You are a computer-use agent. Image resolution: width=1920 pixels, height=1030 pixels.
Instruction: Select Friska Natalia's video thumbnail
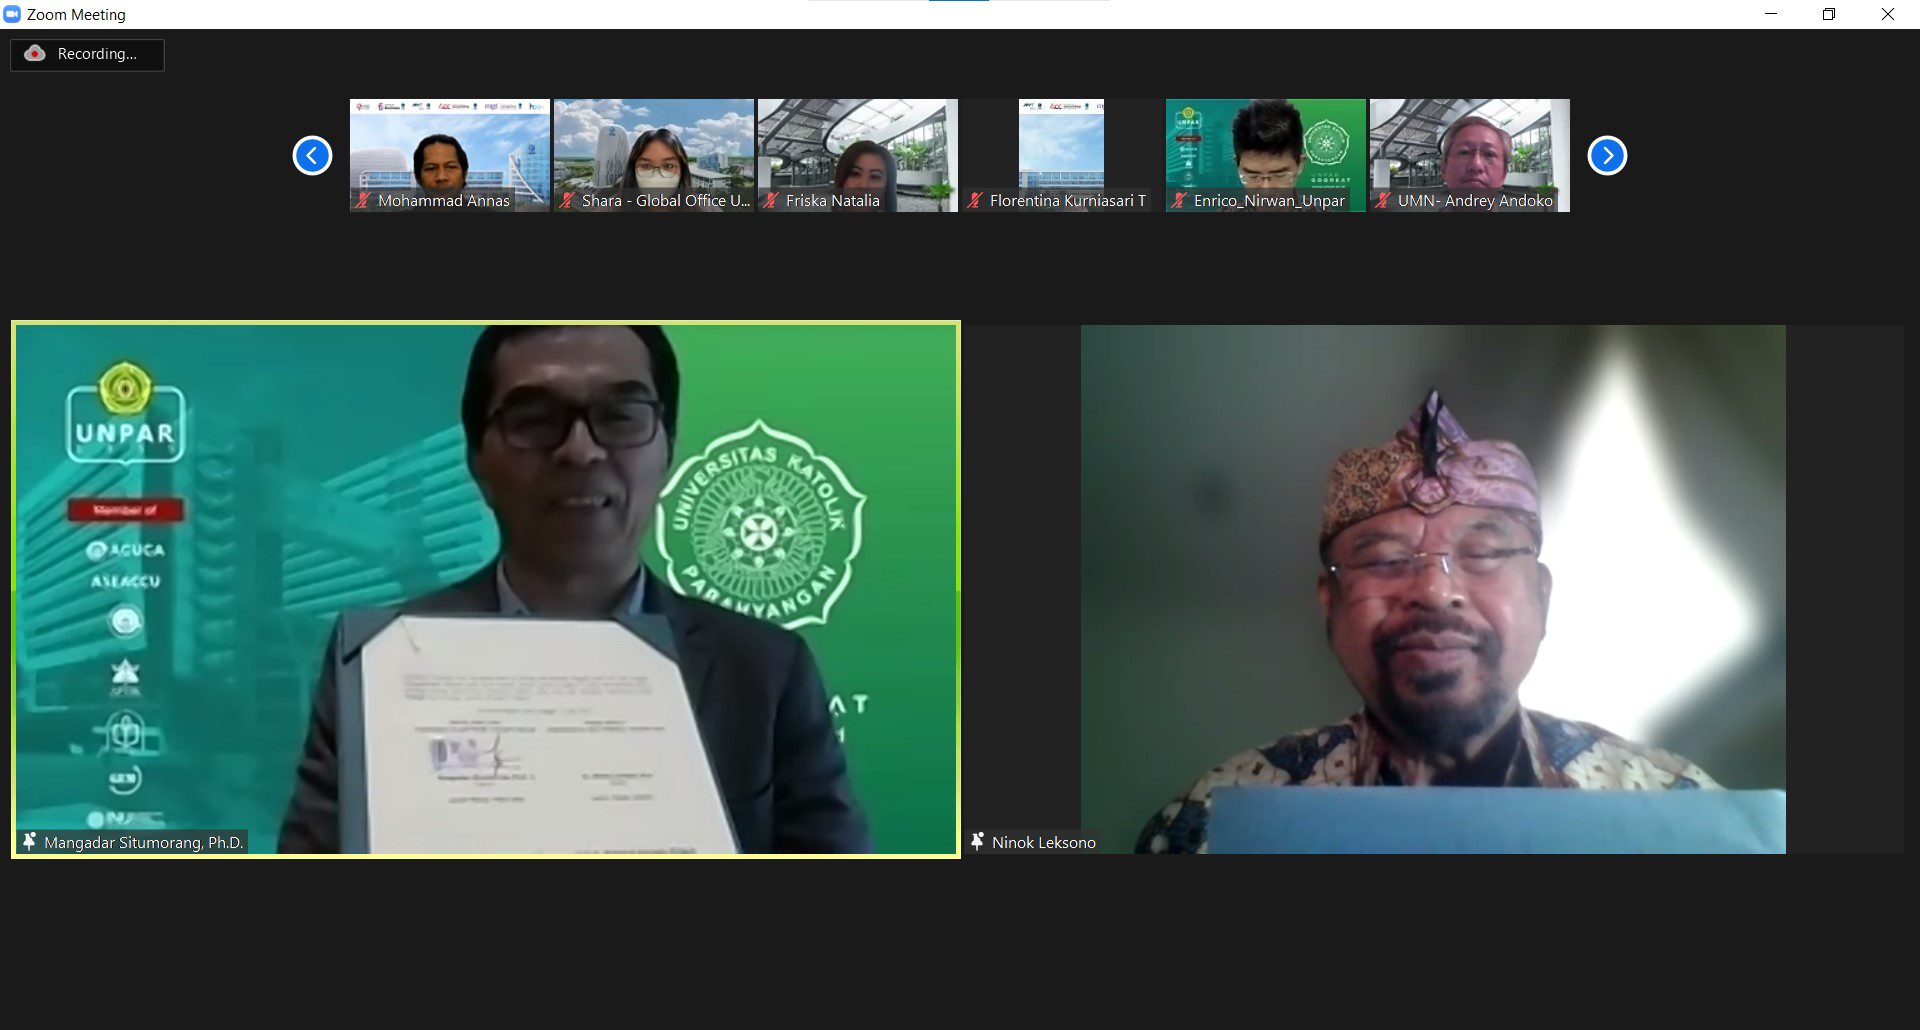tap(857, 150)
